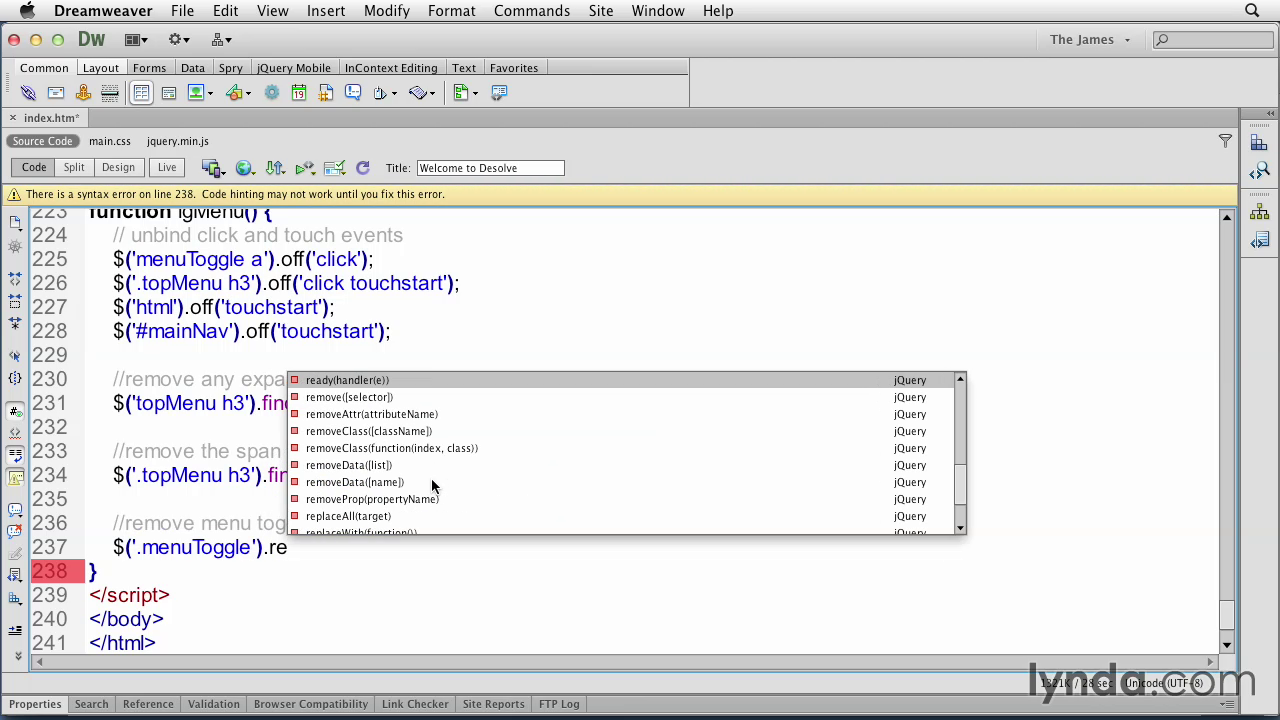The width and height of the screenshot is (1280, 720).
Task: Insert a Date with the calendar icon
Action: (x=298, y=92)
